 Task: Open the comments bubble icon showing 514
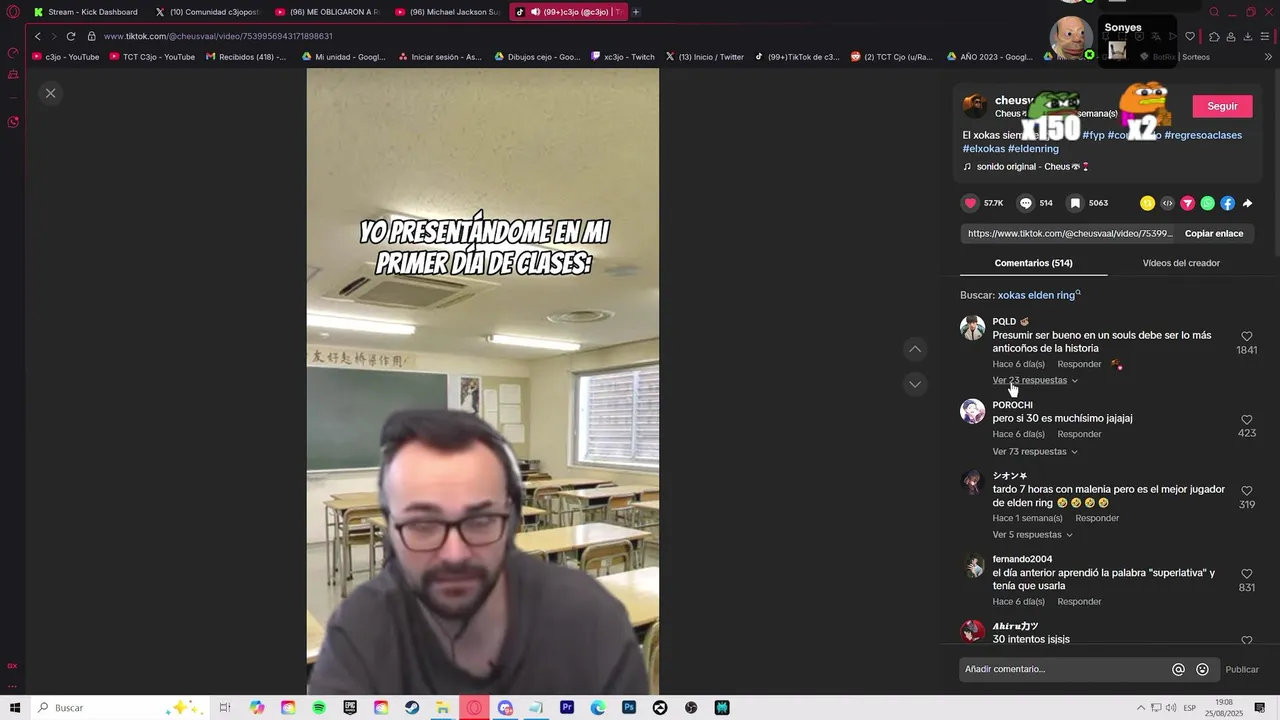[1025, 203]
